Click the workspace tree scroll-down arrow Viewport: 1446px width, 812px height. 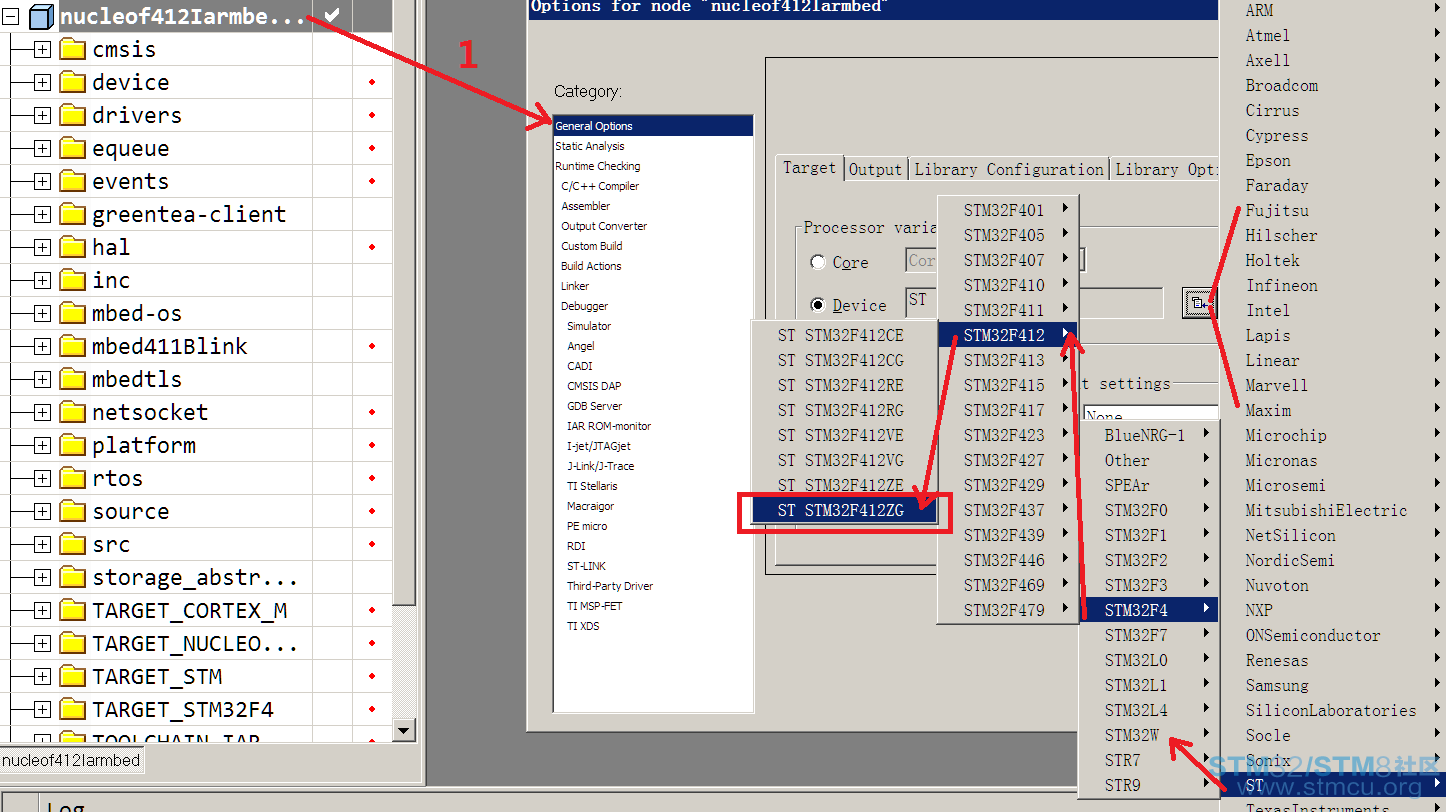pos(403,731)
